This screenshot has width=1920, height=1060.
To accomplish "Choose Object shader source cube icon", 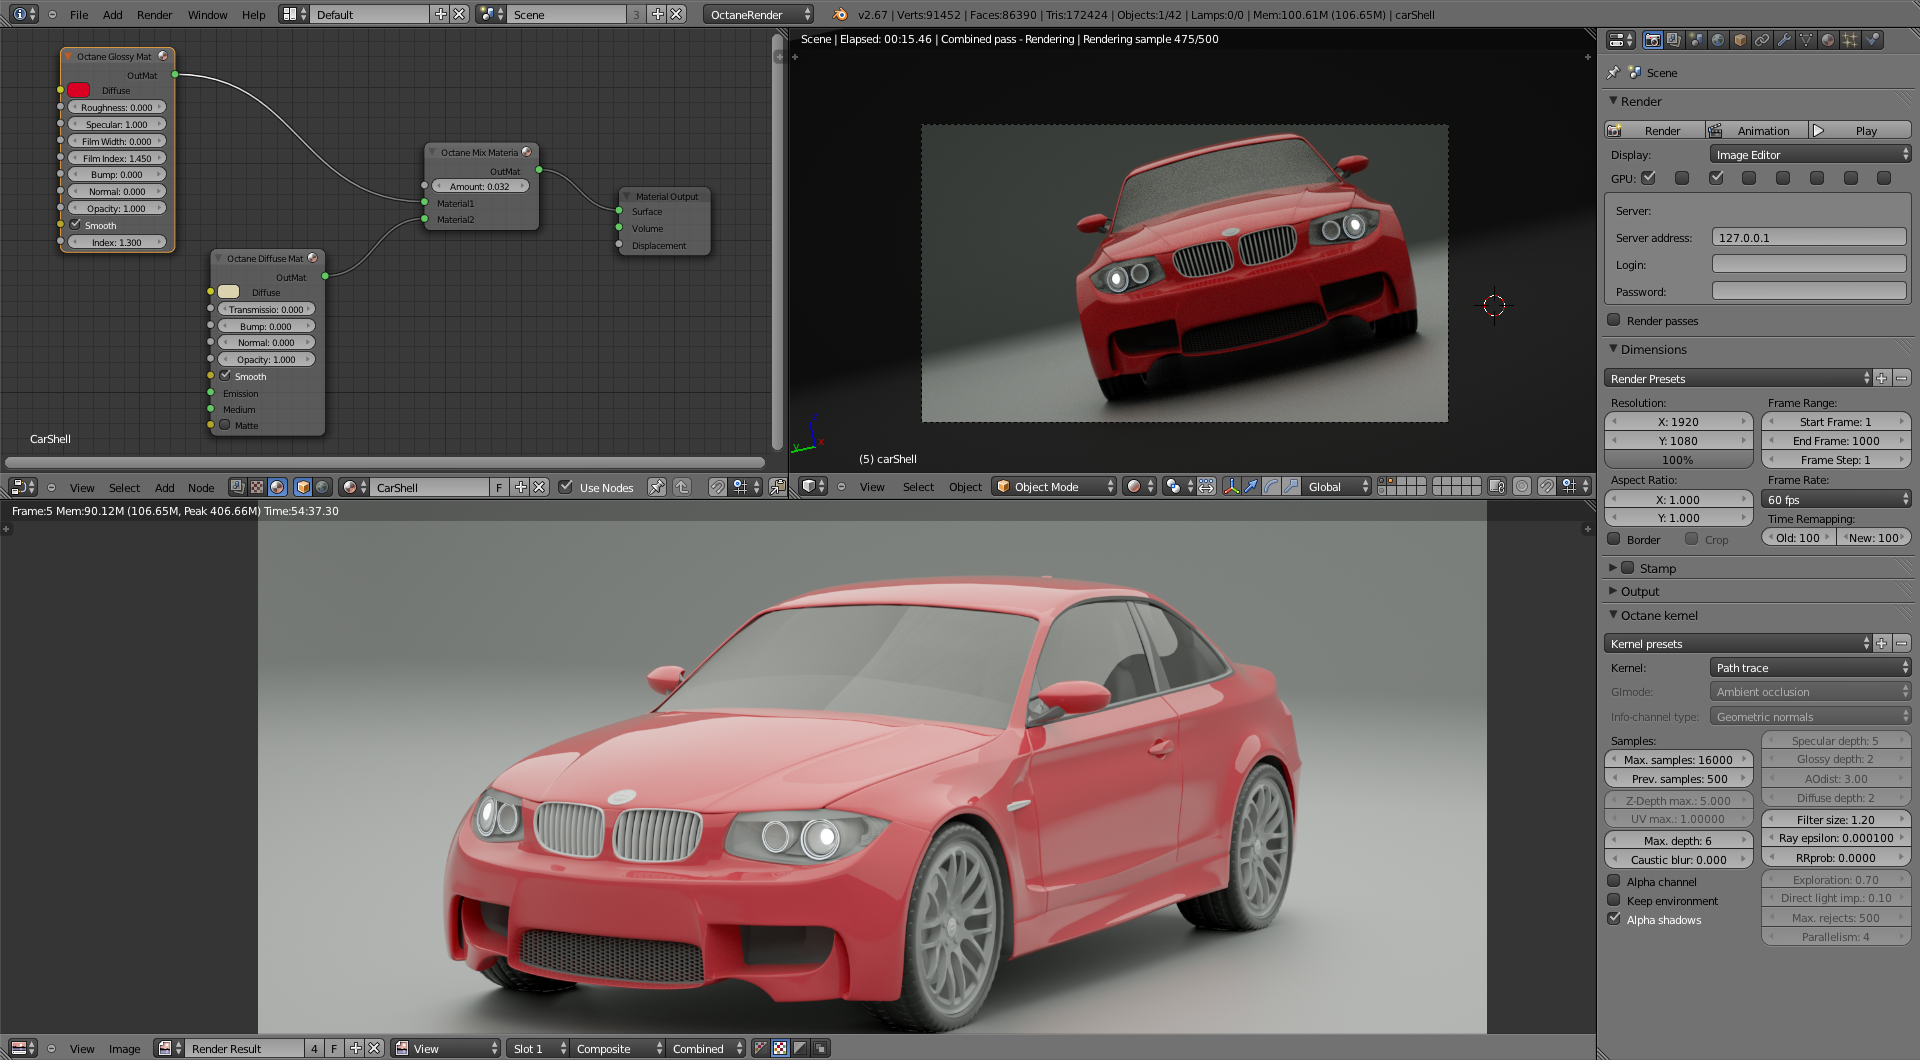I will tap(302, 487).
